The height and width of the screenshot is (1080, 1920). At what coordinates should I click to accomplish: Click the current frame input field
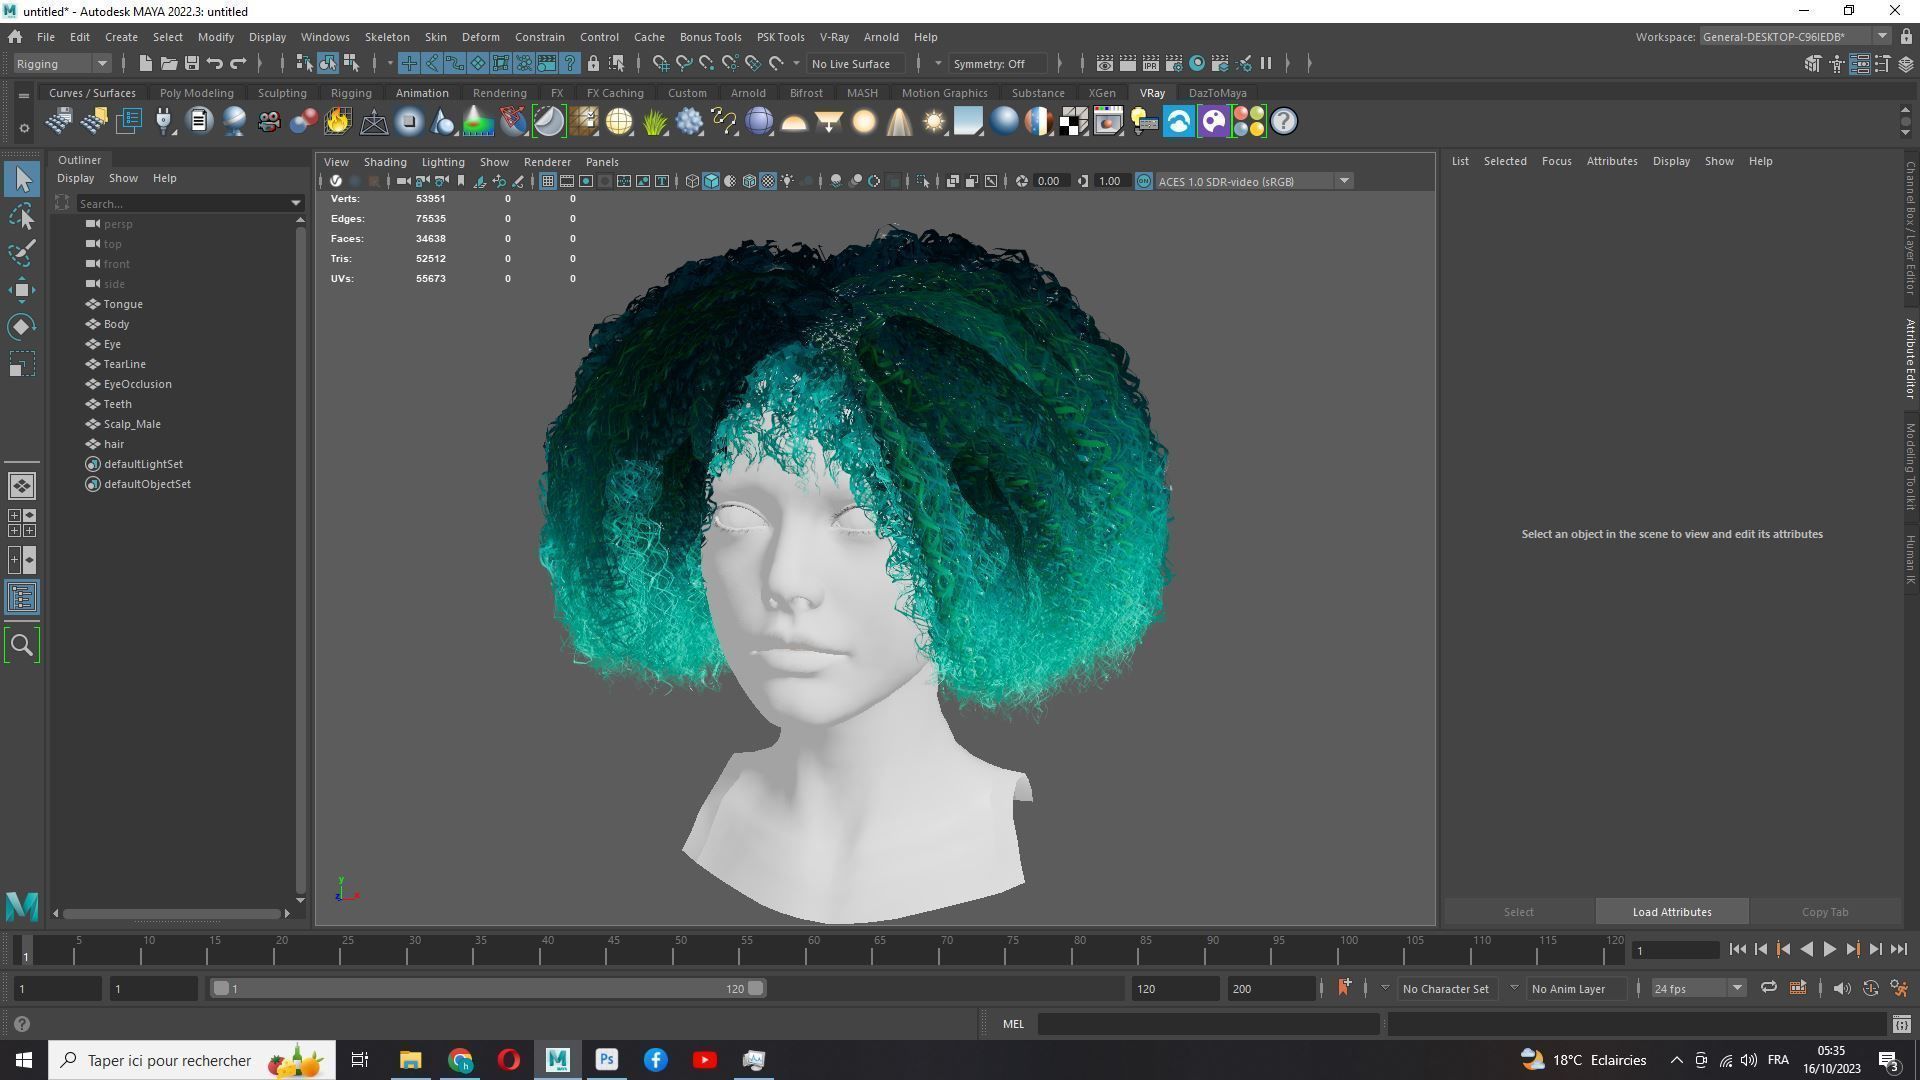(x=1675, y=950)
